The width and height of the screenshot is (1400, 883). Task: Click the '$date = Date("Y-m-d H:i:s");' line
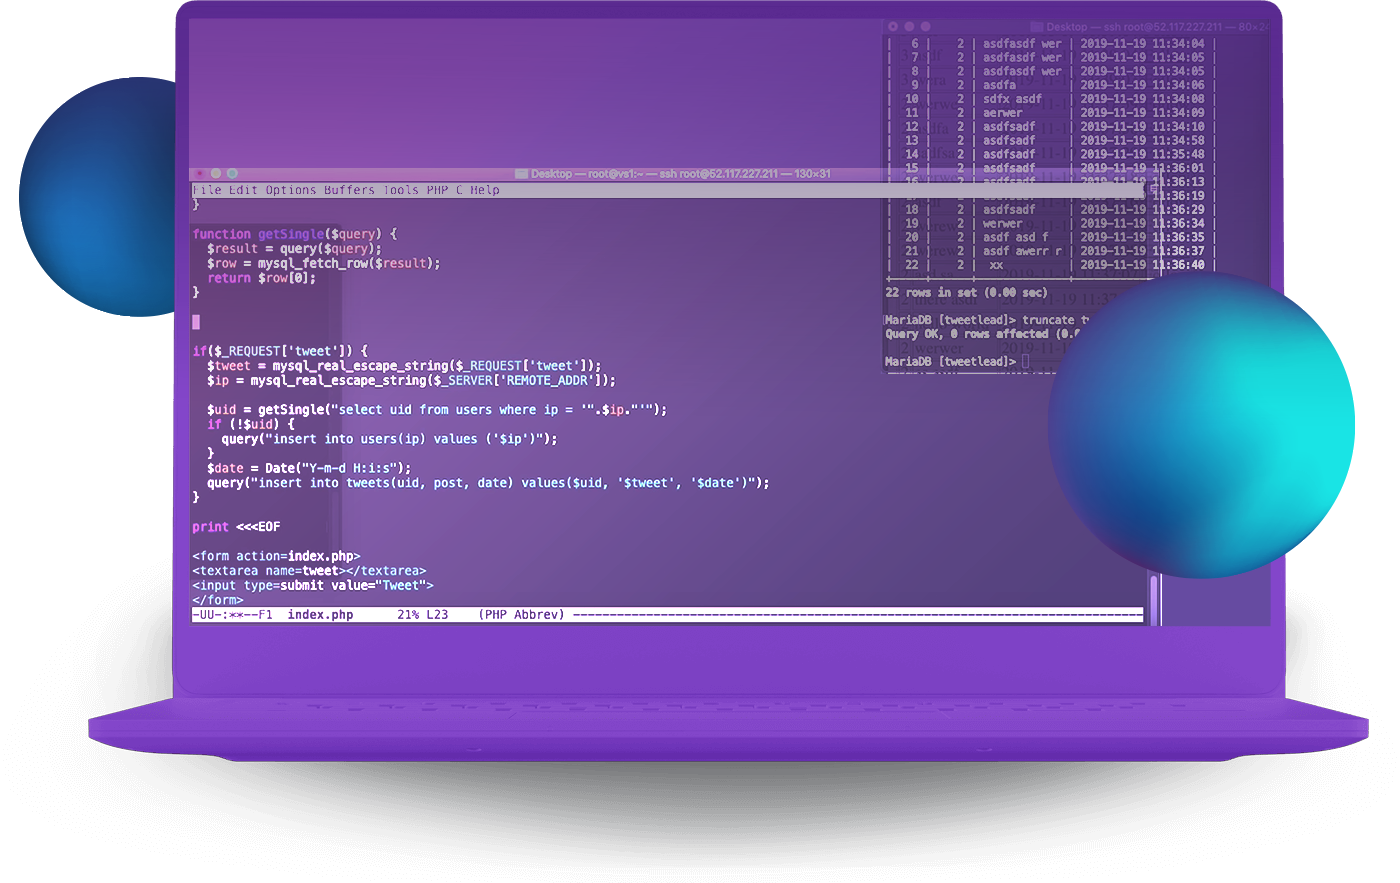tap(309, 468)
